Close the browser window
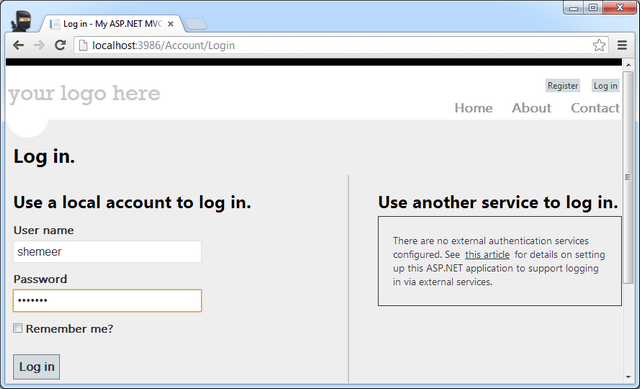This screenshot has height=389, width=640. (620, 8)
